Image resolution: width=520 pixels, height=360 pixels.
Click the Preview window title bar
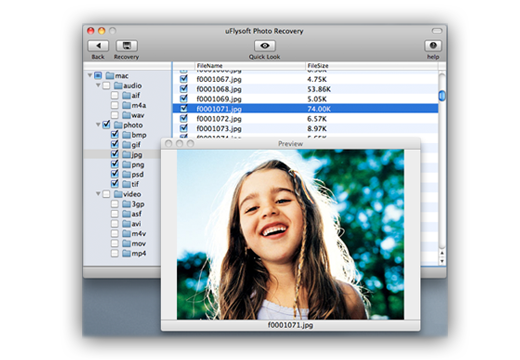tap(290, 144)
